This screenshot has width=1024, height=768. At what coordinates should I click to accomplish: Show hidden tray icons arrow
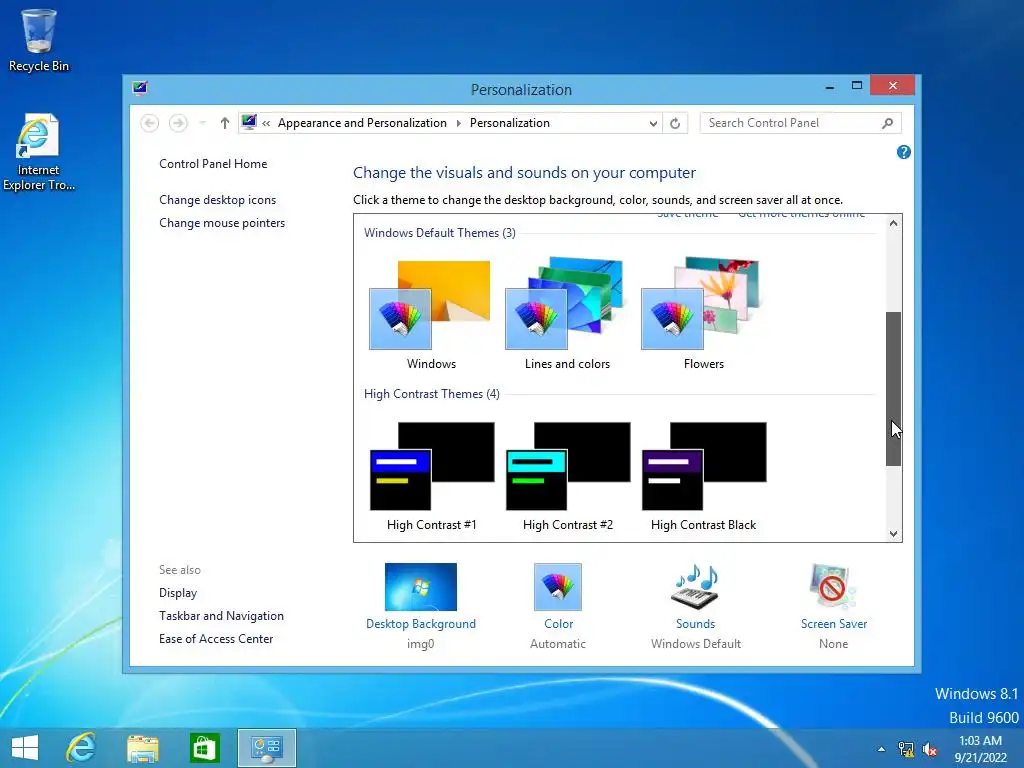click(x=882, y=749)
